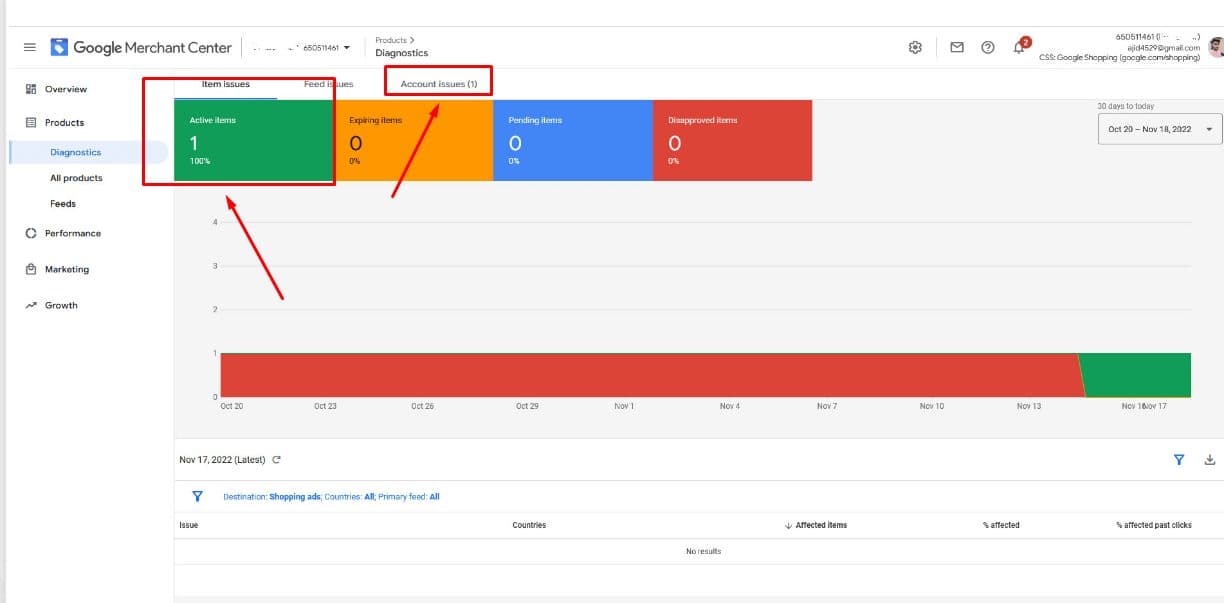Sort by the Affected items column header

(817, 525)
